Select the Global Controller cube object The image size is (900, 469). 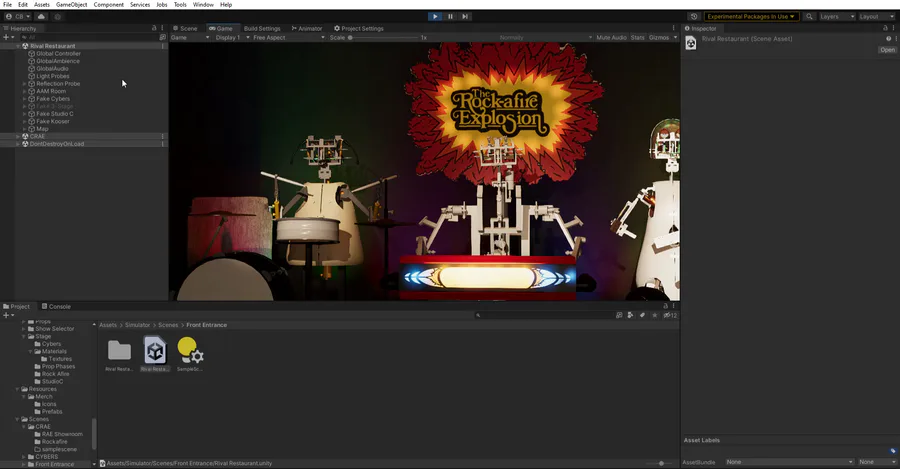(55, 53)
